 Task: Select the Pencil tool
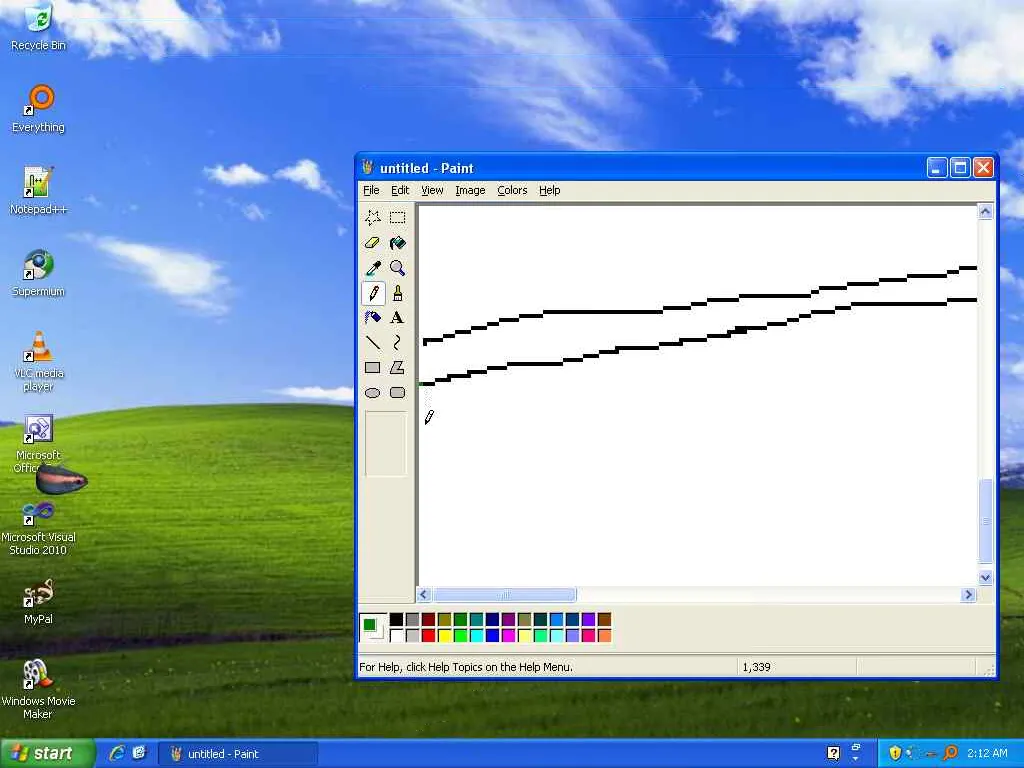[373, 293]
